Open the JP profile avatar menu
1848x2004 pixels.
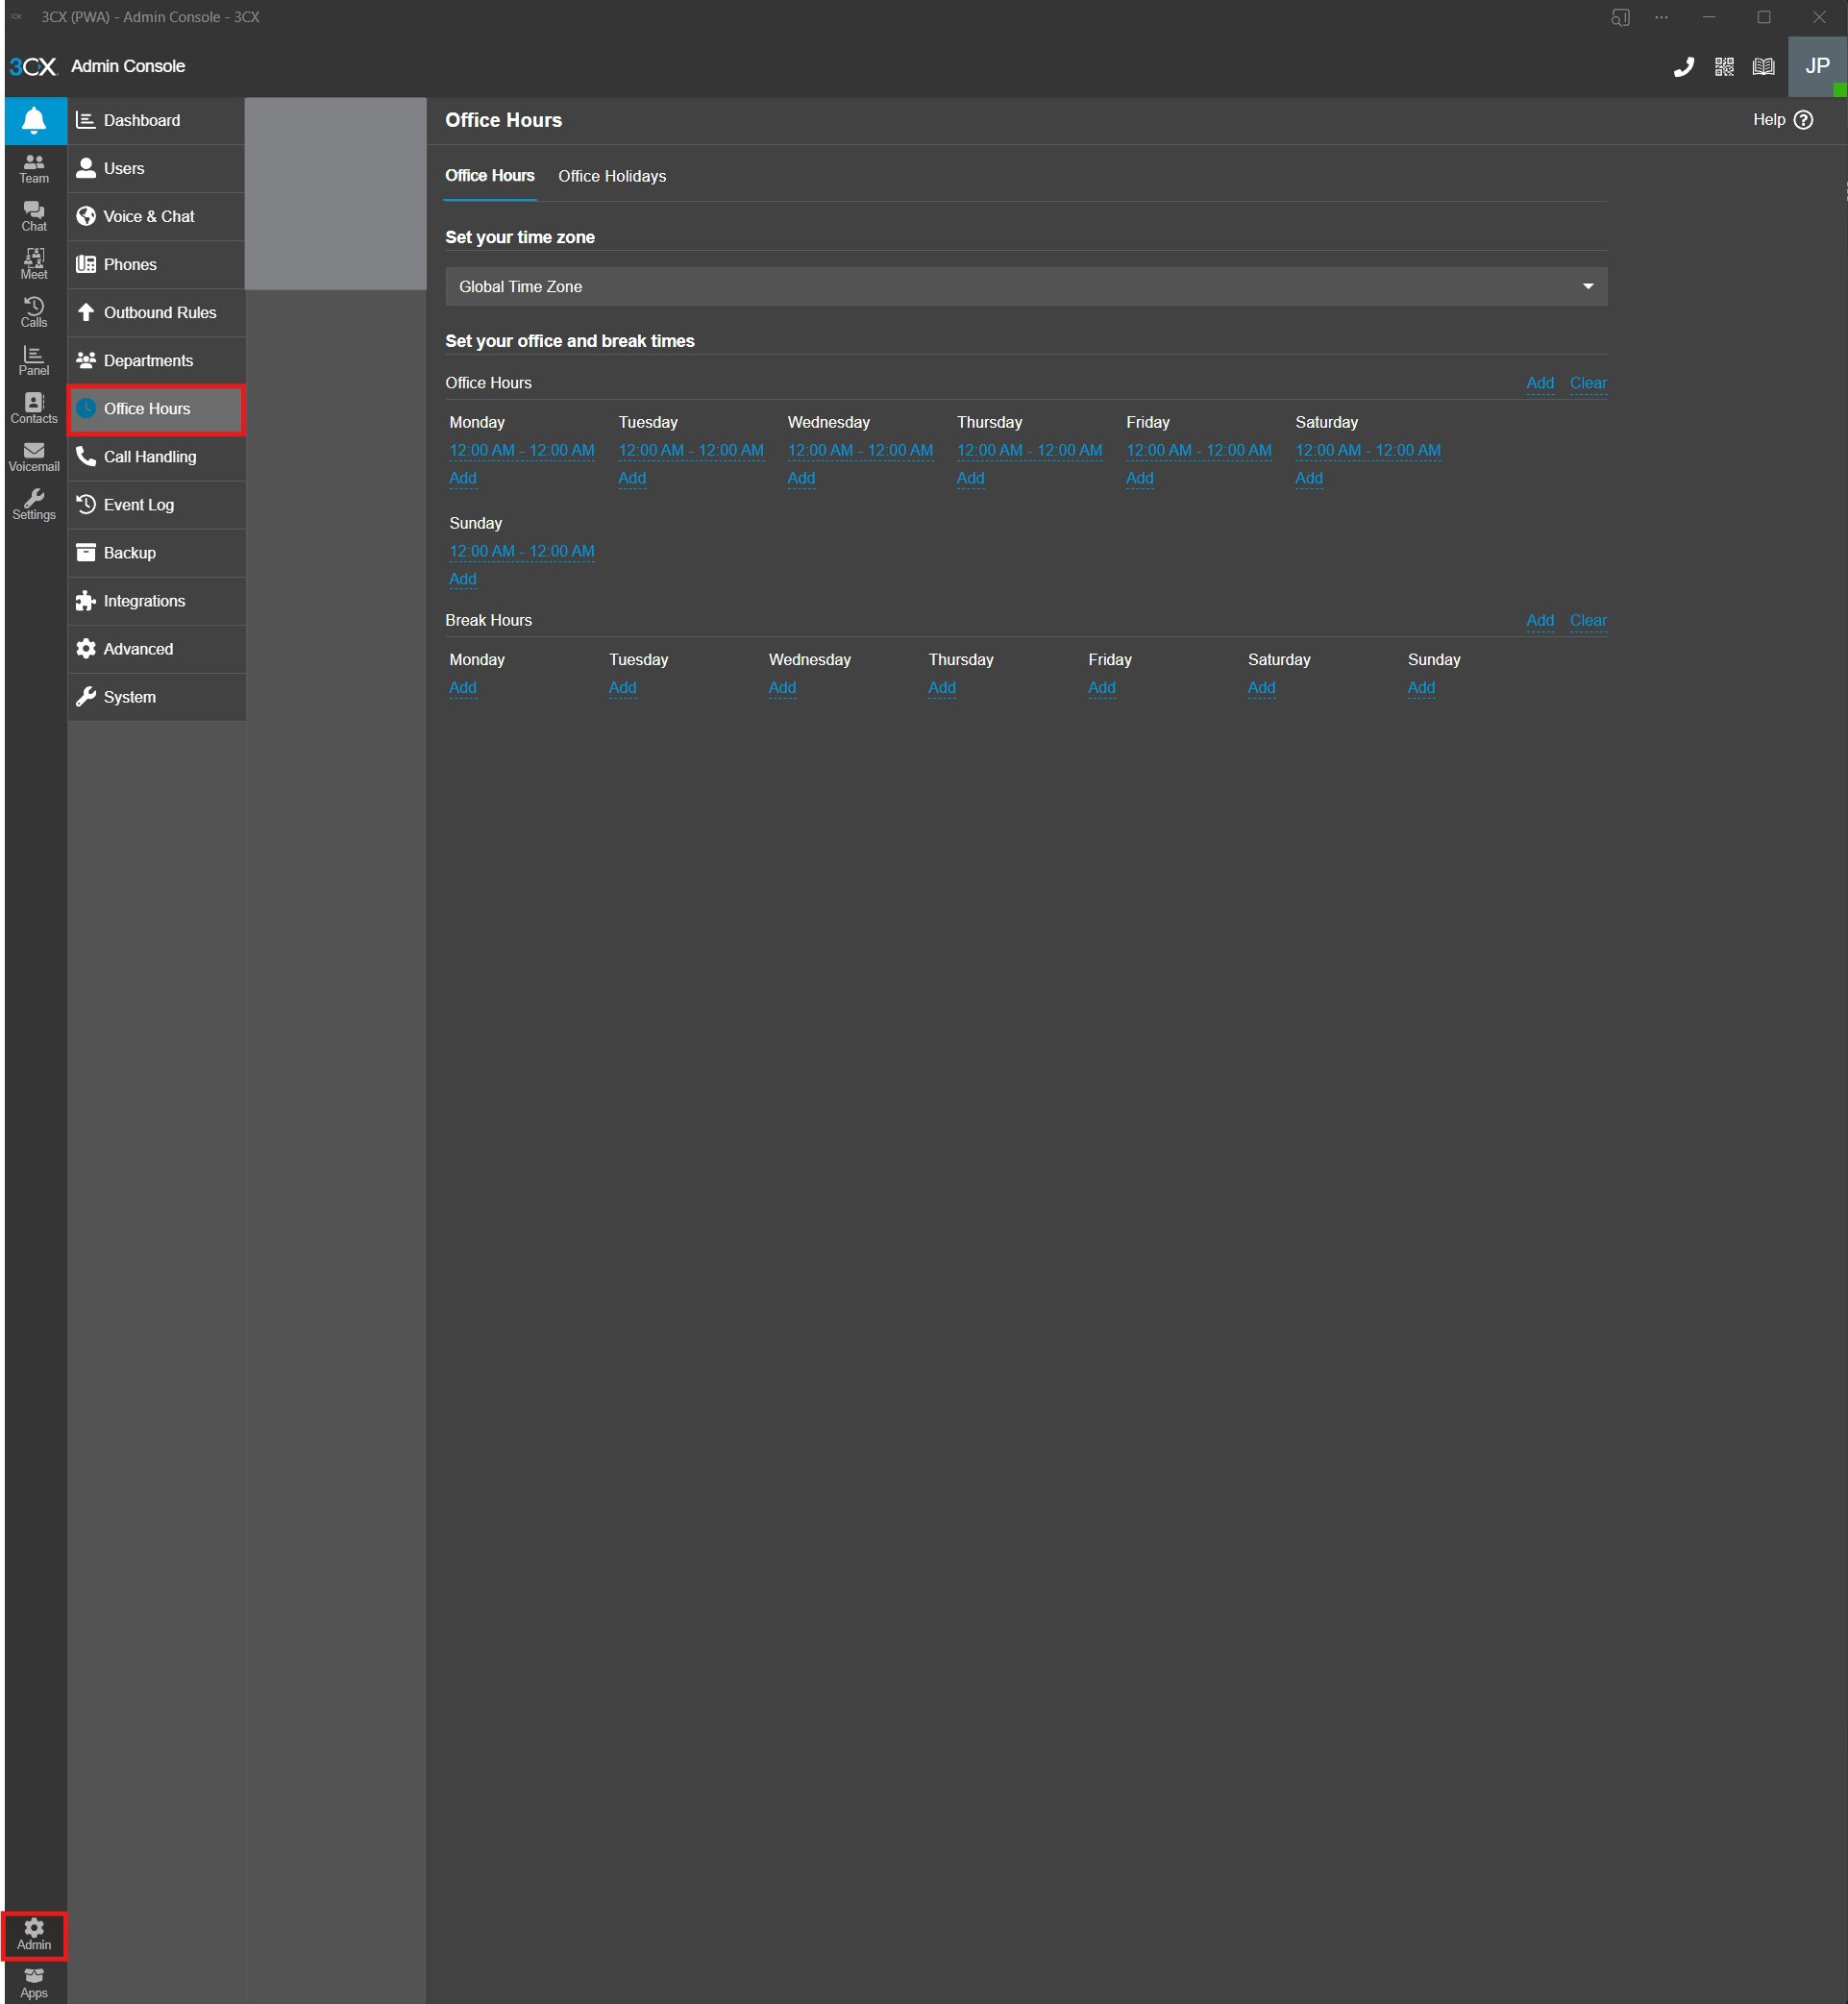(1816, 67)
